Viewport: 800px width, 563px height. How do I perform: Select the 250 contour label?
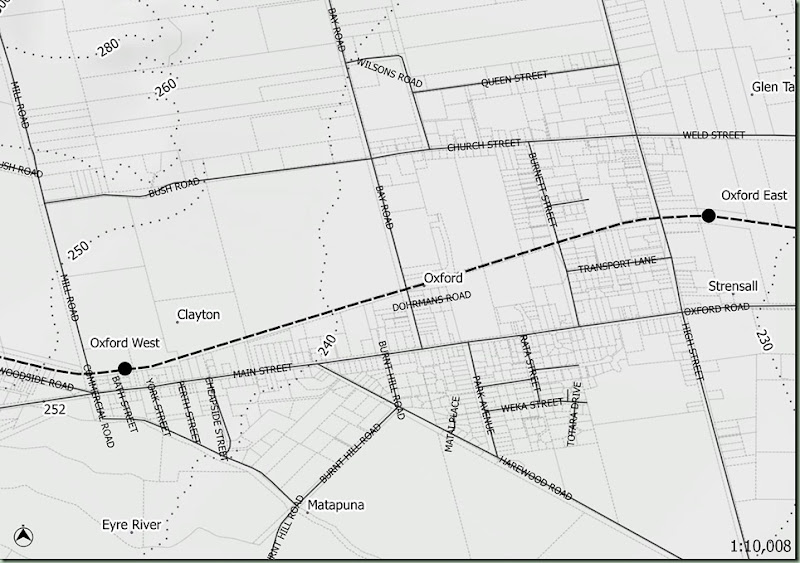click(78, 250)
